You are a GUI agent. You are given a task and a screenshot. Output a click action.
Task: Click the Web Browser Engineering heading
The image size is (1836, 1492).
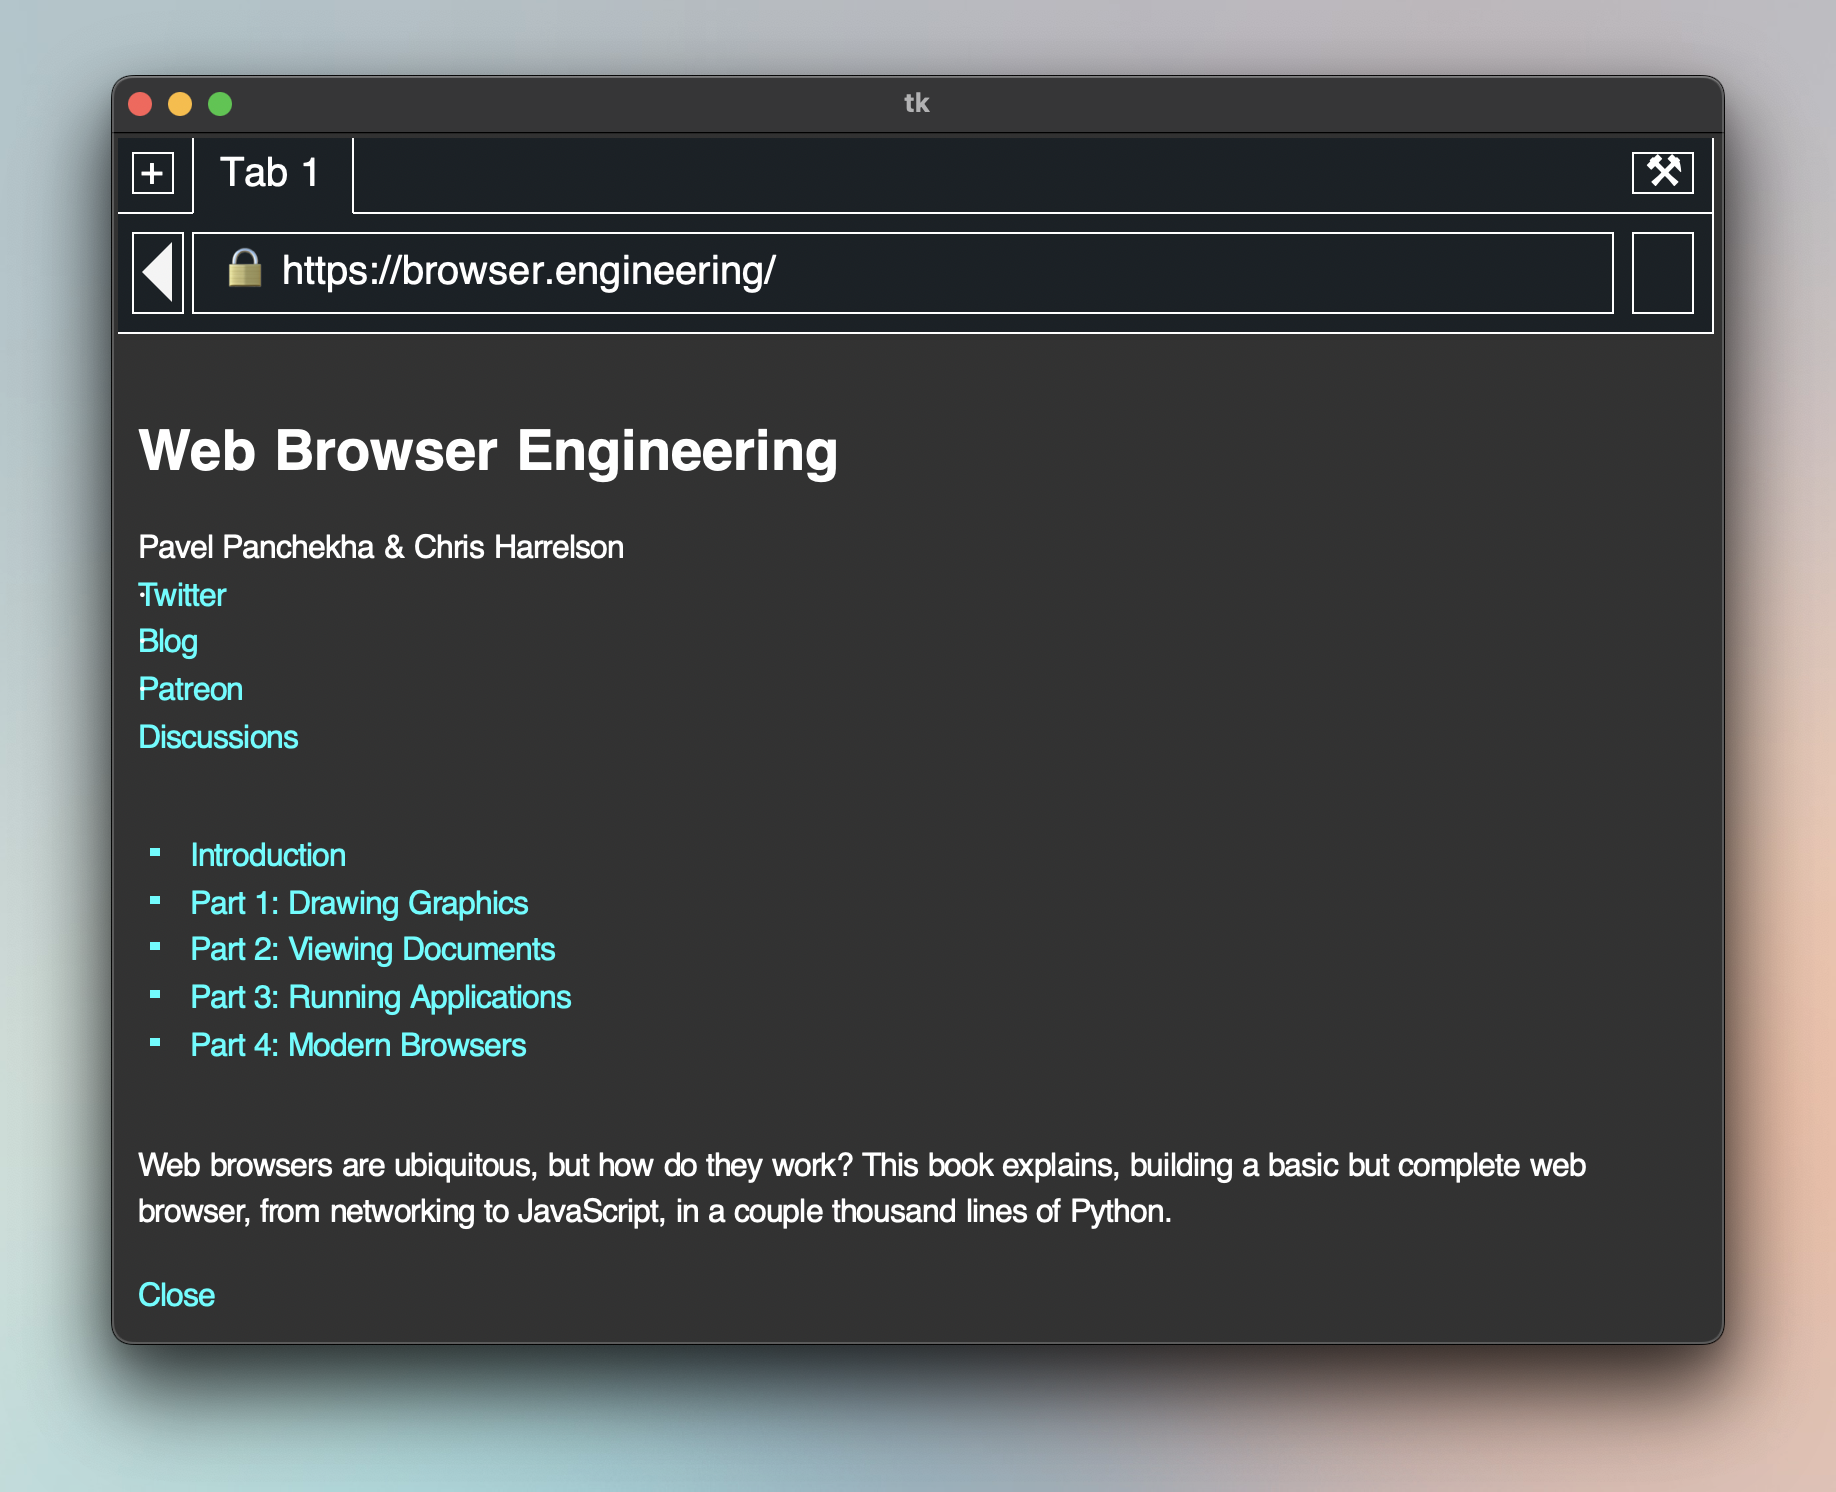(488, 451)
